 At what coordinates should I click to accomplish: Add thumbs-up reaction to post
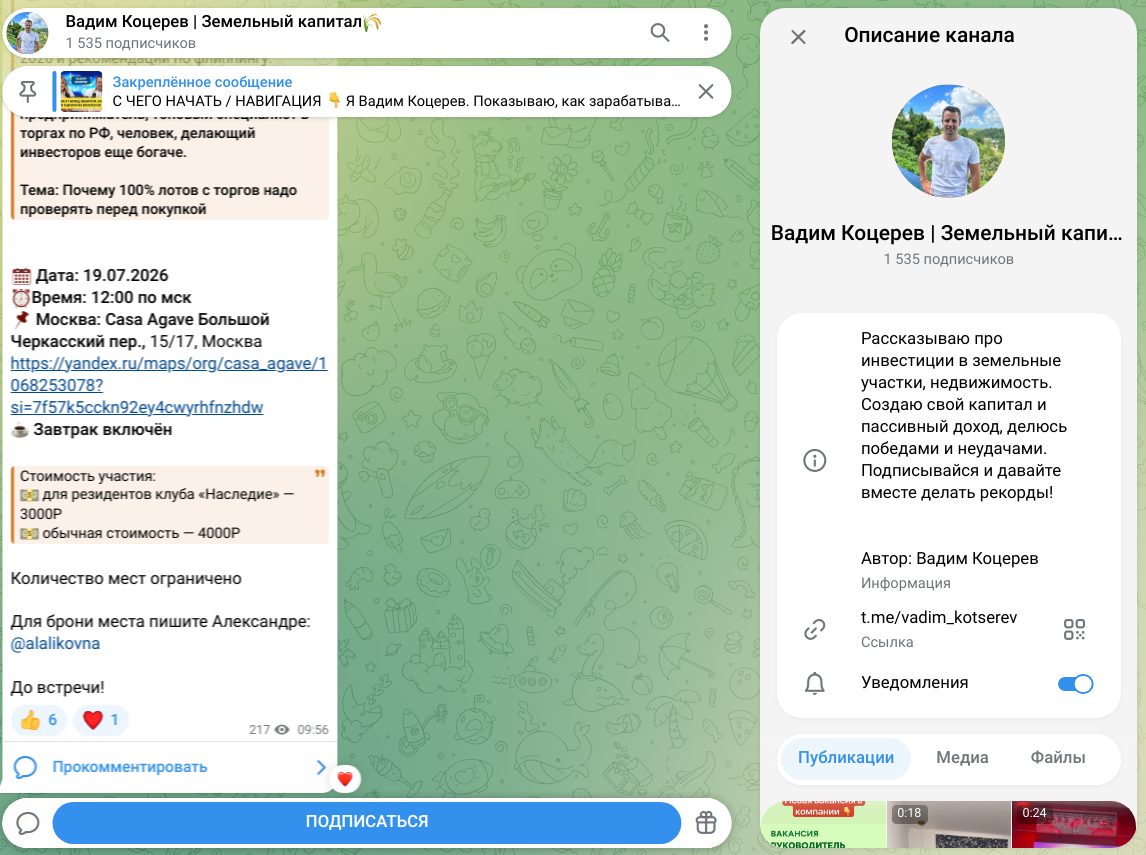click(39, 720)
